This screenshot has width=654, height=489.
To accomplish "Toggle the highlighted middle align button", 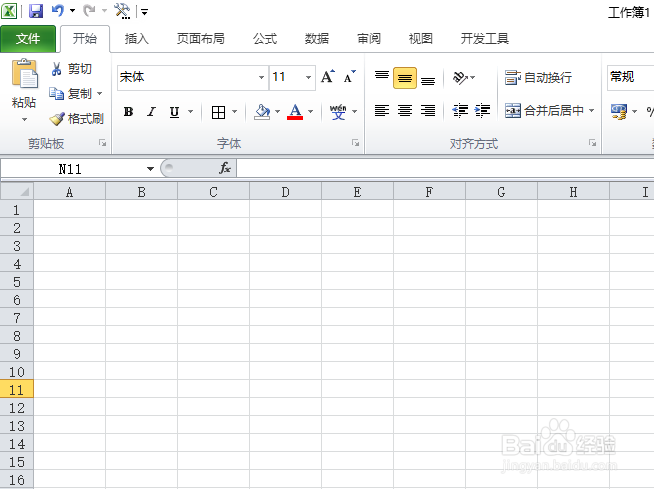I will [x=405, y=78].
